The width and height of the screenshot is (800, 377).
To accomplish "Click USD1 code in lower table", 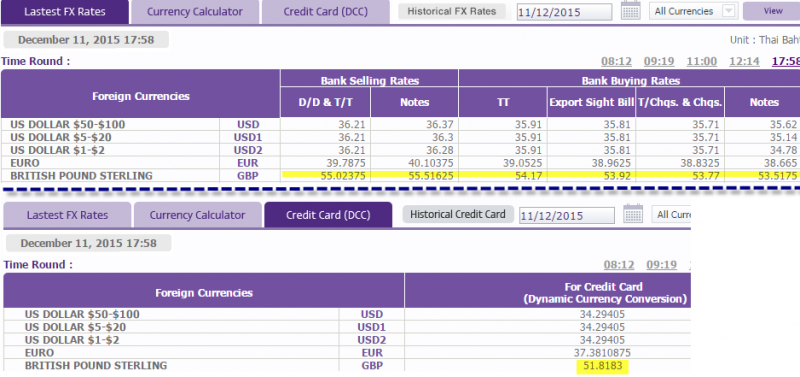I will click(x=372, y=327).
